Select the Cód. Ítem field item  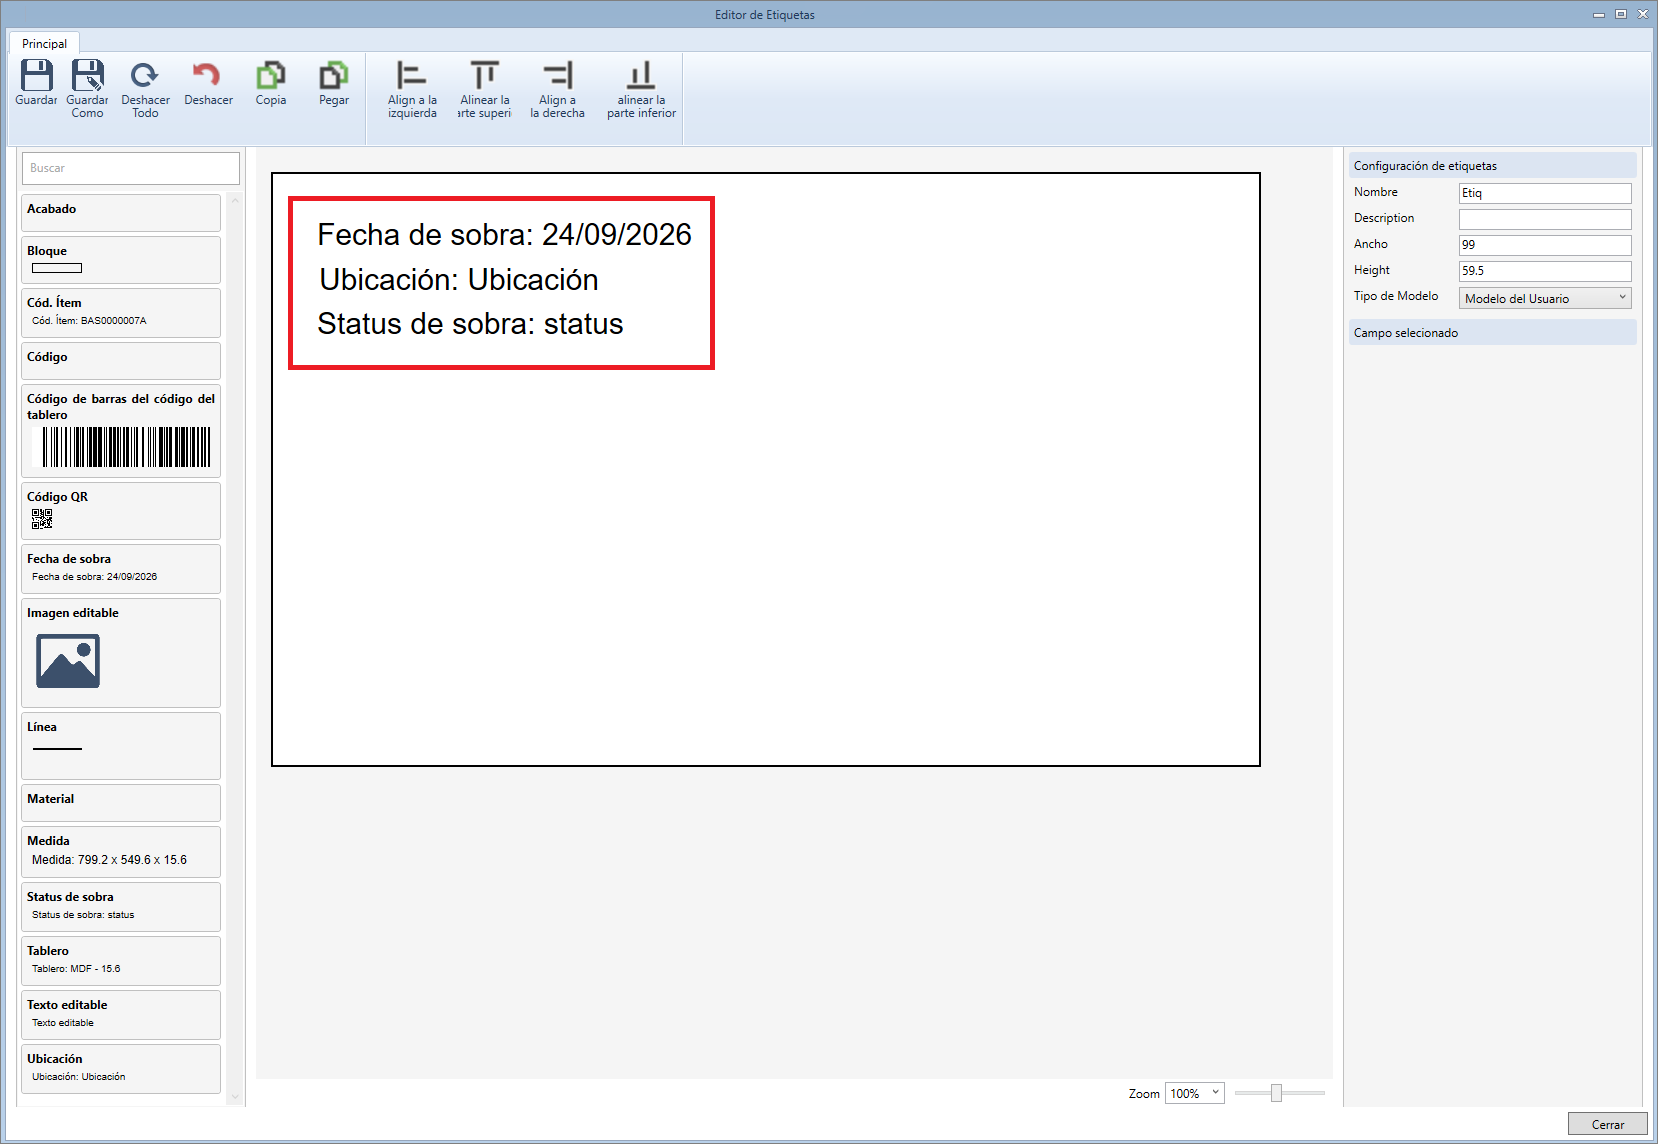(x=121, y=313)
